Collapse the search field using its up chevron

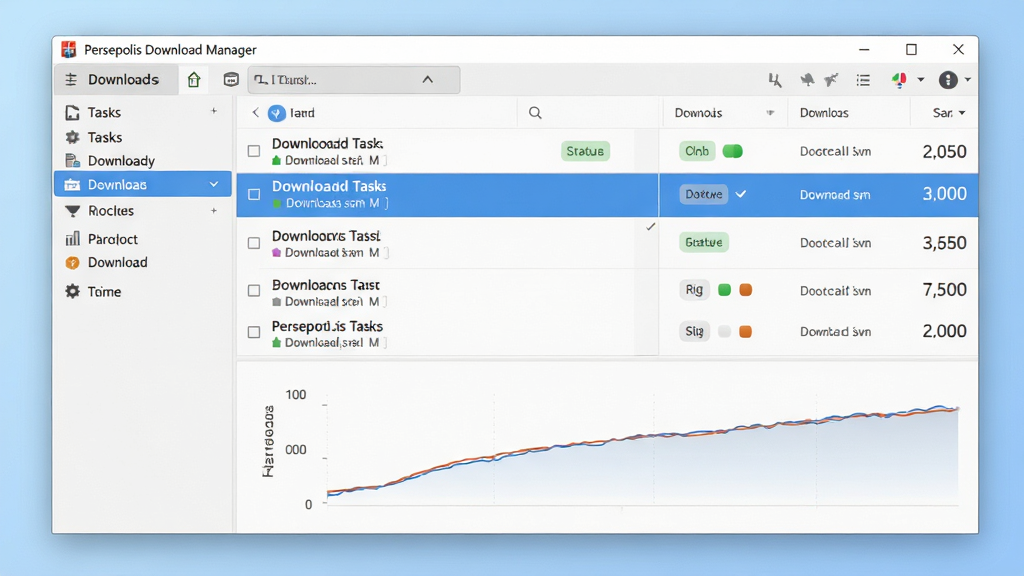click(x=428, y=80)
